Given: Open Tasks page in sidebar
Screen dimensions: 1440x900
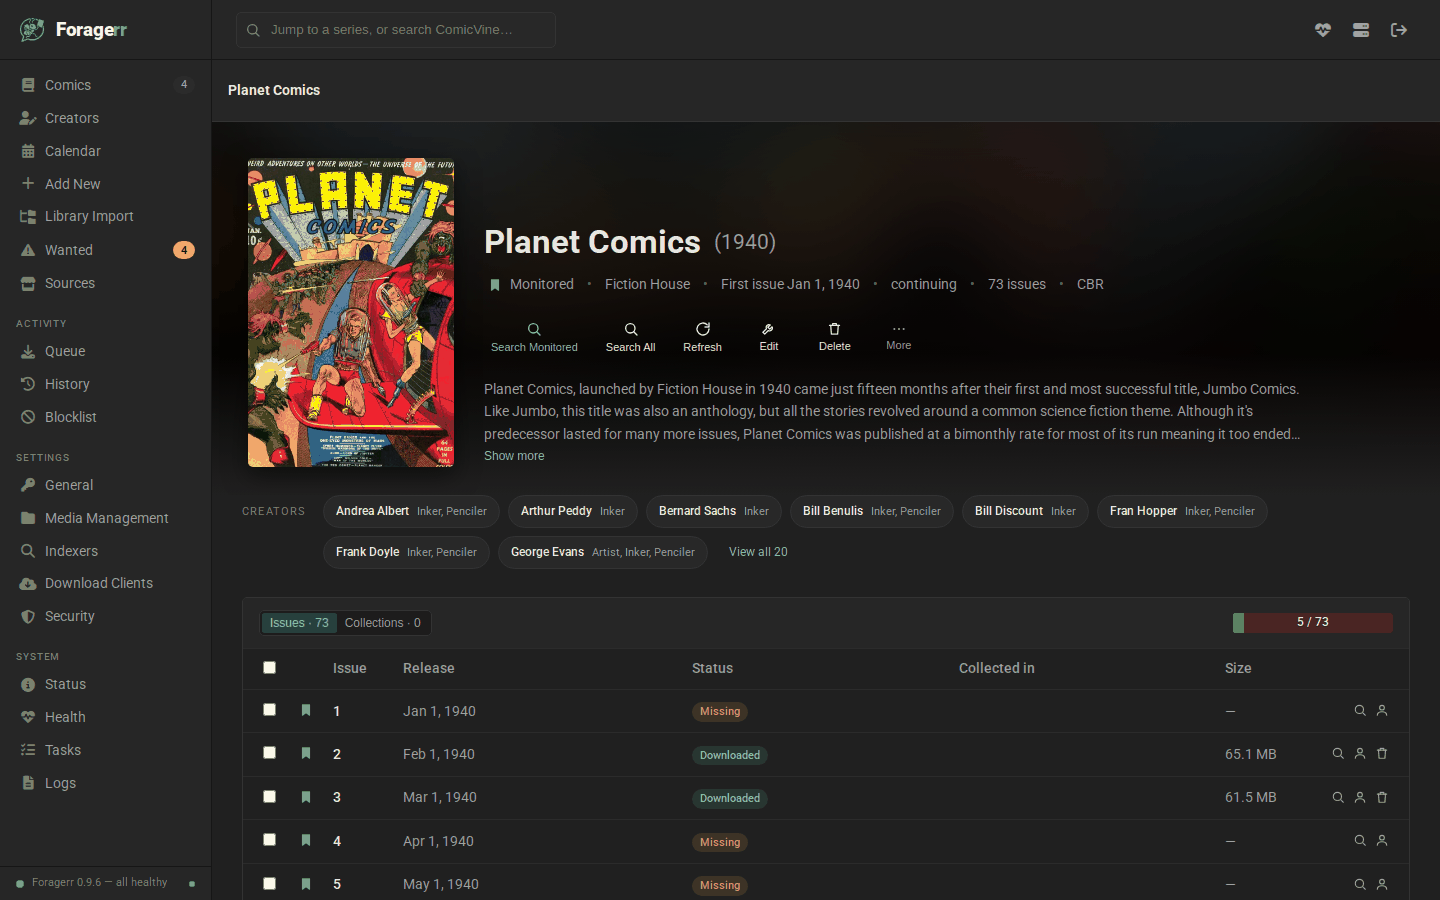Looking at the screenshot, I should tap(105, 750).
